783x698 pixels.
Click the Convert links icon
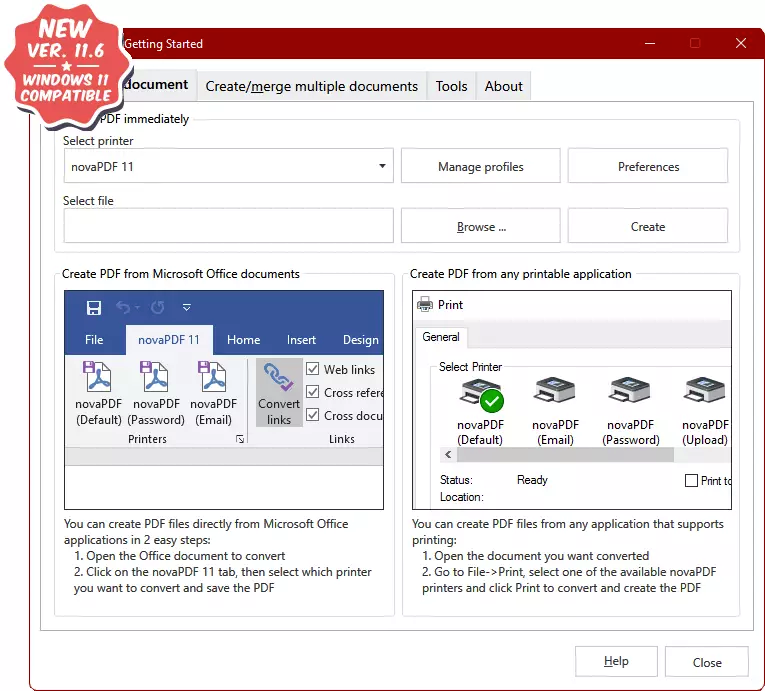[x=279, y=393]
